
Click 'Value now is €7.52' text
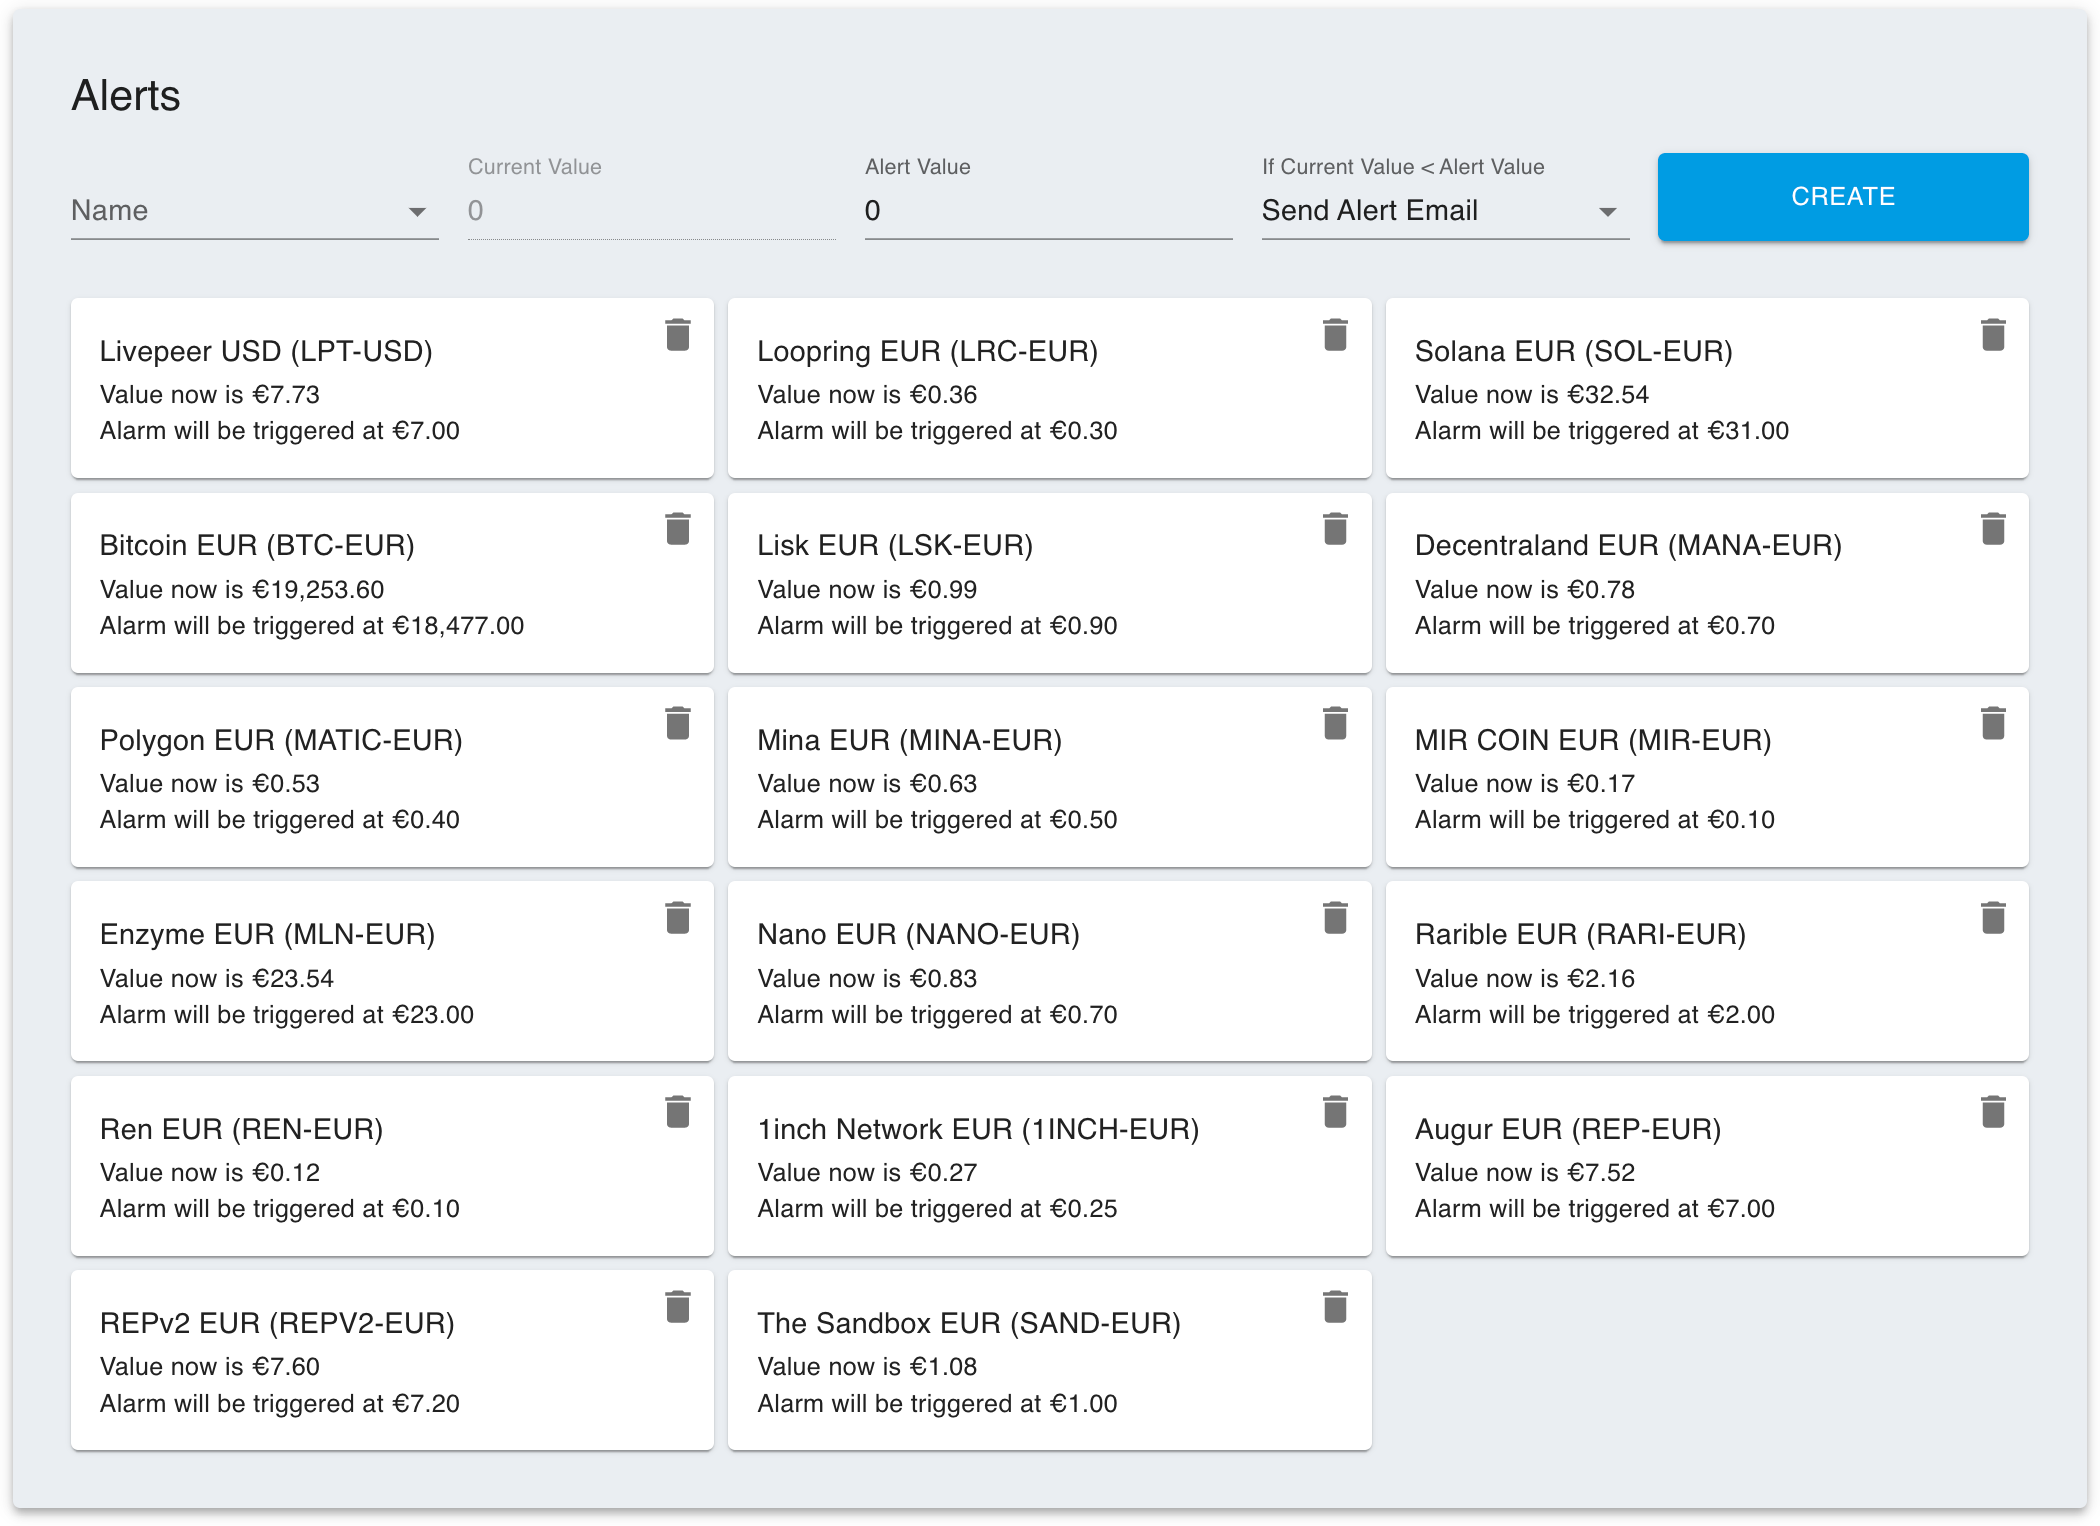(x=1525, y=1173)
